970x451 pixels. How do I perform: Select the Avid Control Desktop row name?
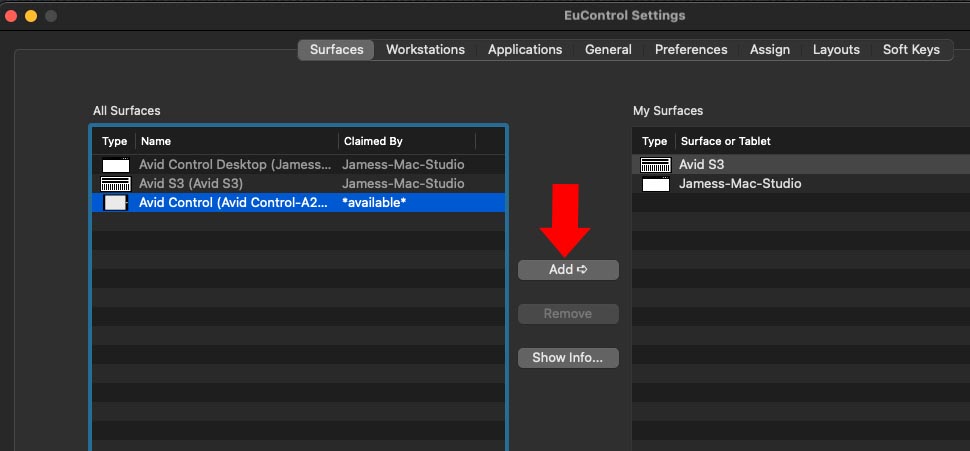[x=235, y=165]
